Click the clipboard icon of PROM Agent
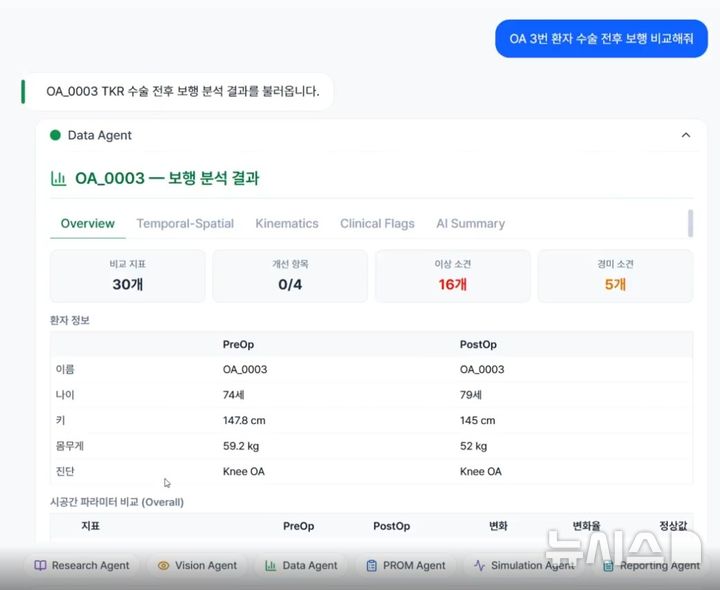720x590 pixels. tap(371, 566)
